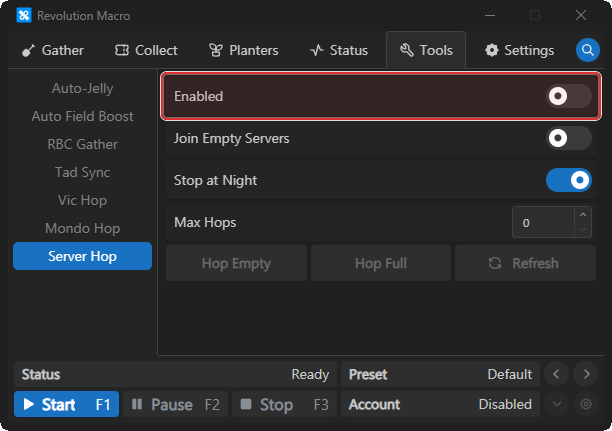Image resolution: width=612 pixels, height=431 pixels.
Task: Turn on Join Empty Servers switch
Action: (569, 138)
